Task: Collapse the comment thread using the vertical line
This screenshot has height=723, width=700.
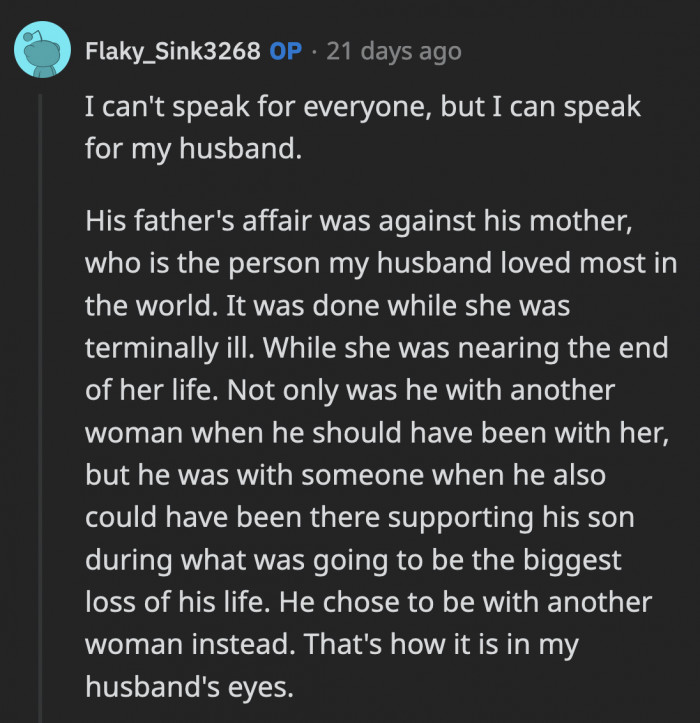Action: pyautogui.click(x=42, y=400)
